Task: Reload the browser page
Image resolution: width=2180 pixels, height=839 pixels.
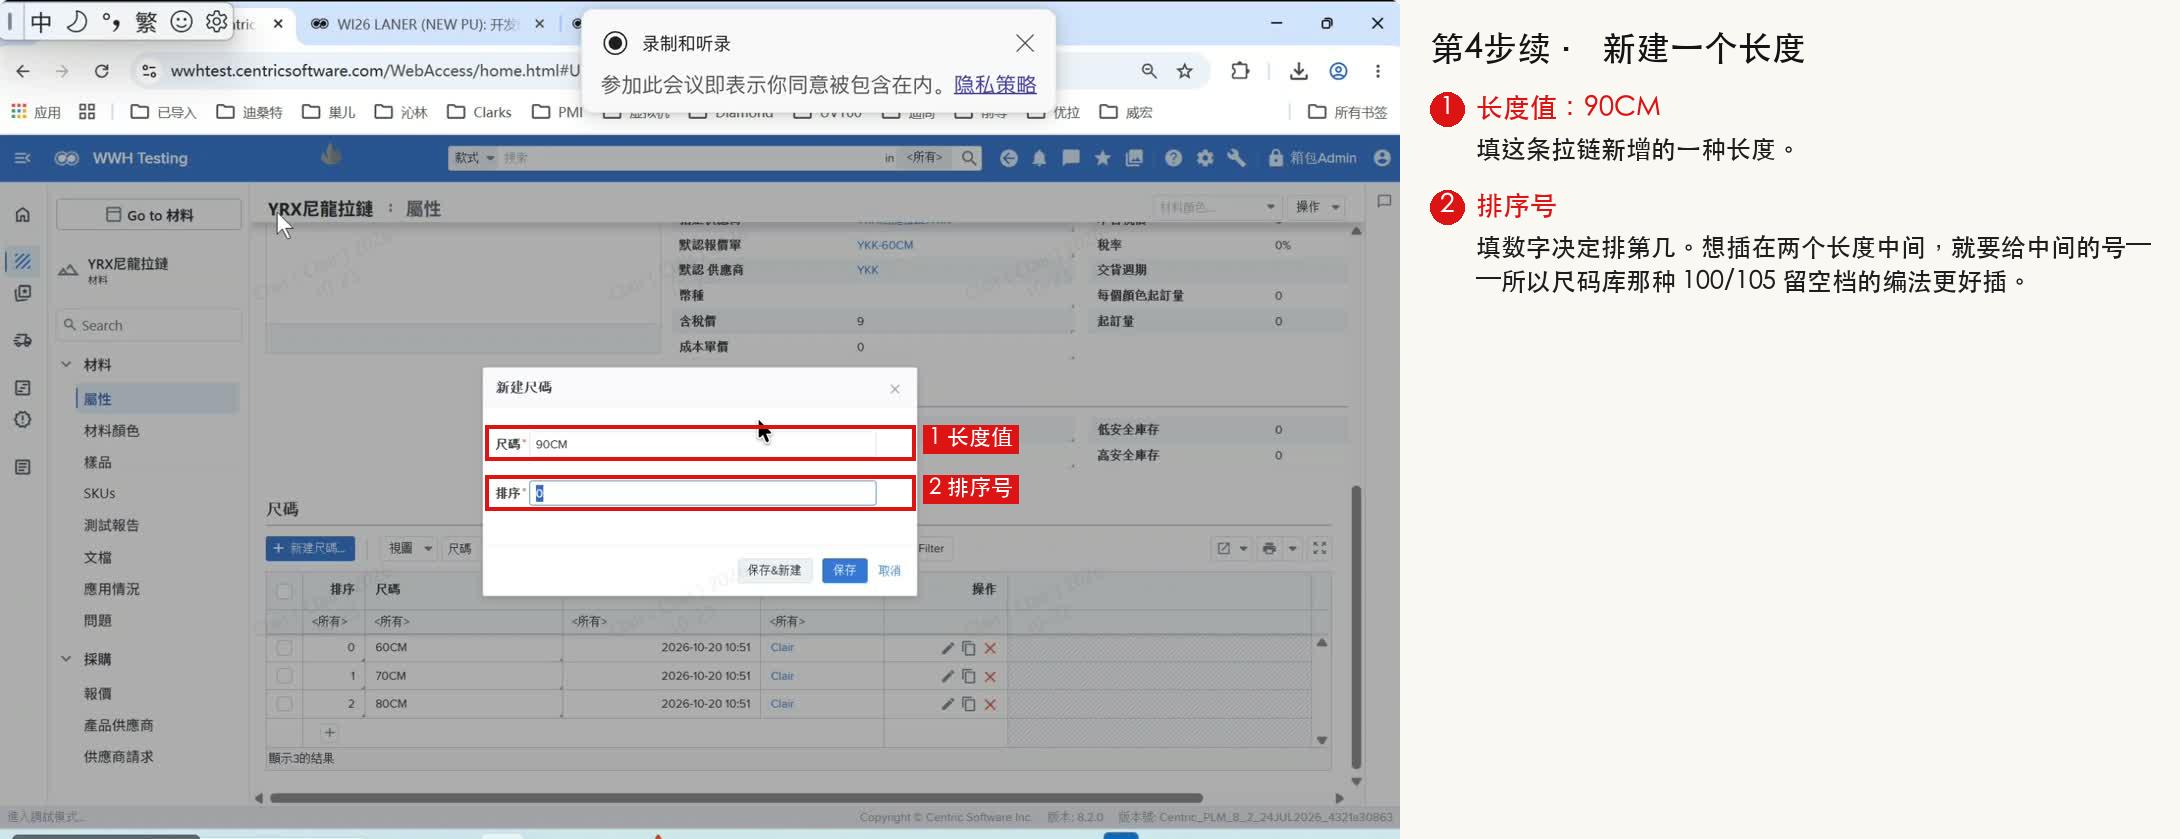Action: pos(101,71)
